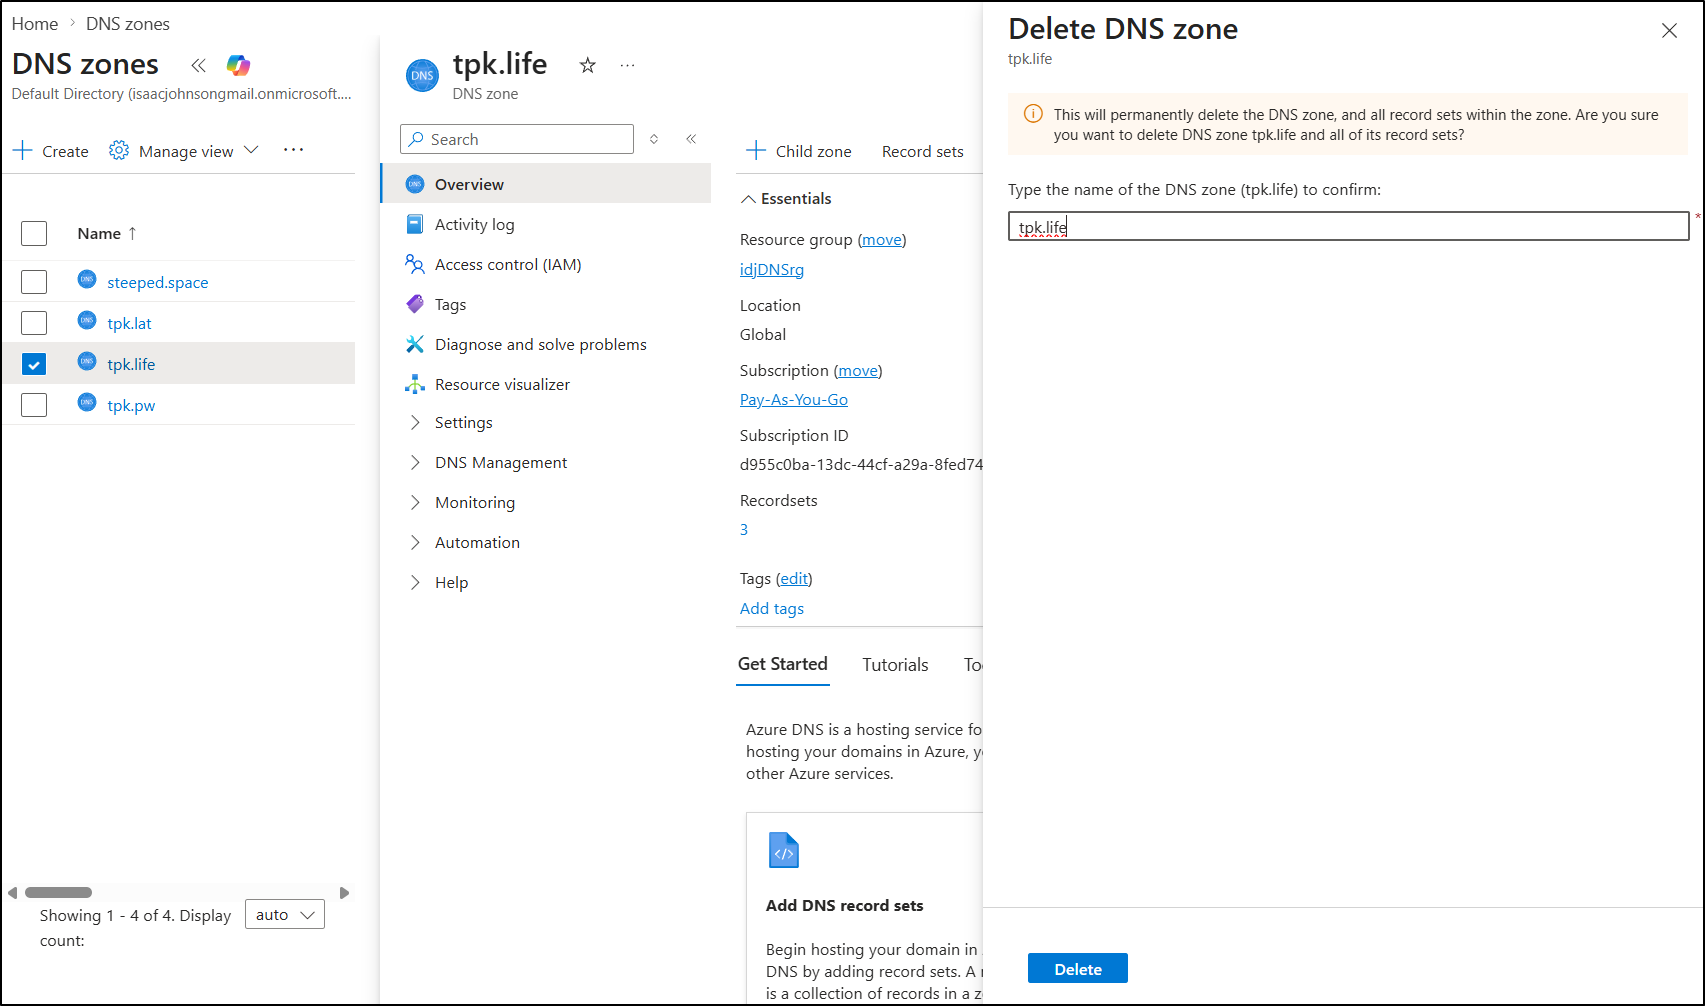Click the Copilot icon beside DNS zones
The image size is (1705, 1006).
pyautogui.click(x=238, y=66)
